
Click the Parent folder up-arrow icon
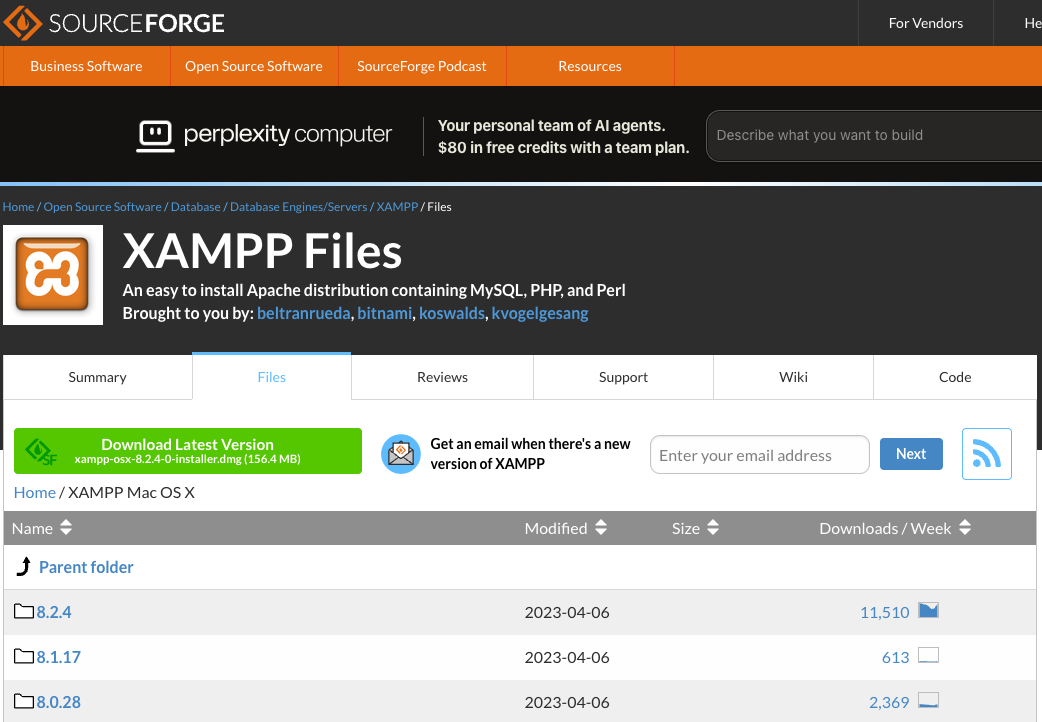24,567
